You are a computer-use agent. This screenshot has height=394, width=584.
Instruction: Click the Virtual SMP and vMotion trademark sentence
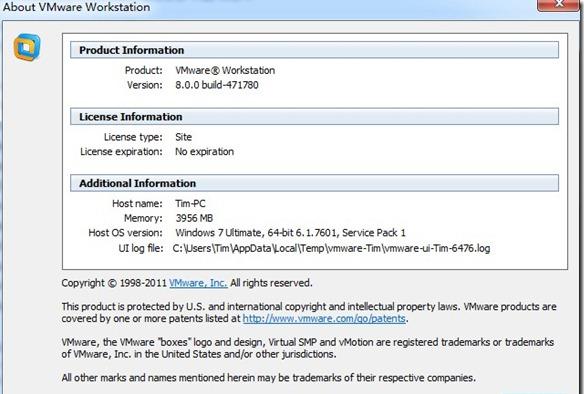[x=308, y=348]
